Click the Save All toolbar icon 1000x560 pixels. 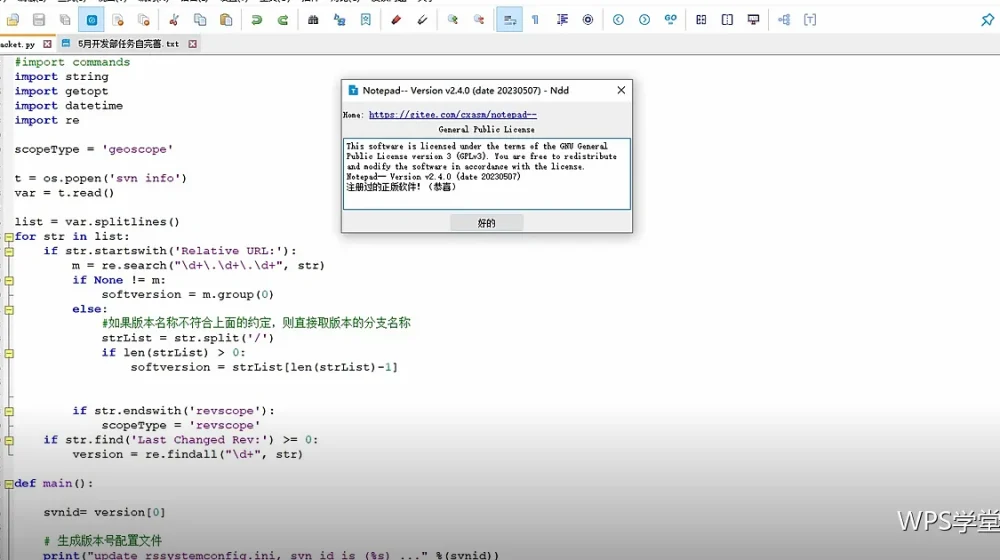click(65, 20)
